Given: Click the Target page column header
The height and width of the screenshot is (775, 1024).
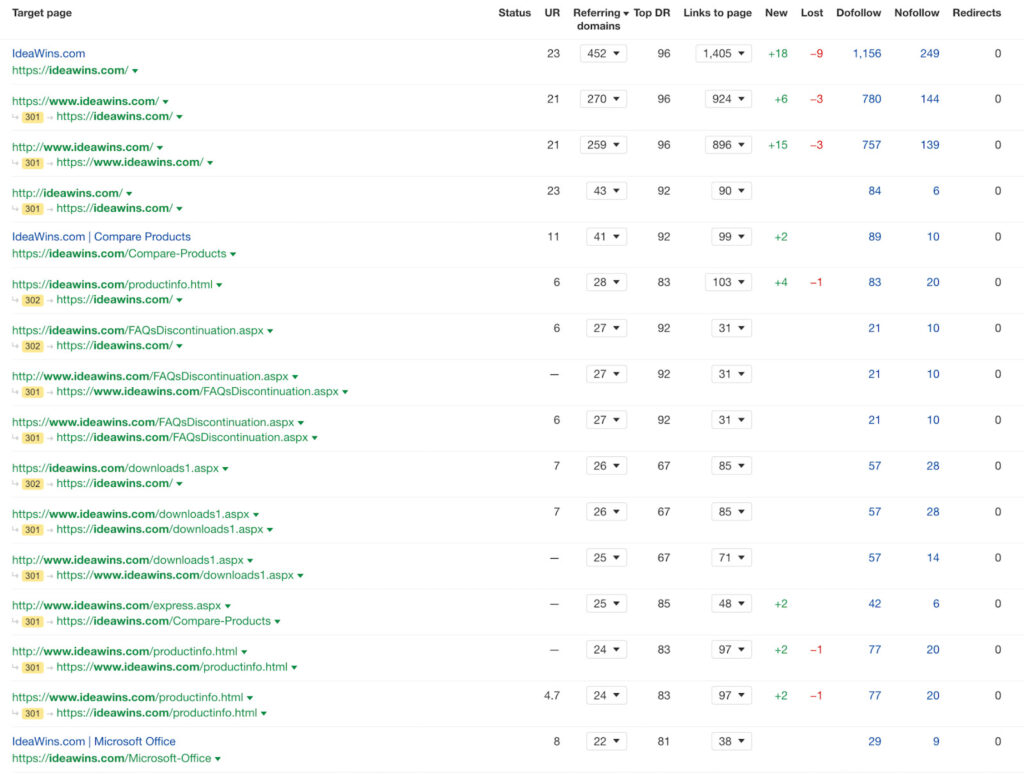Looking at the screenshot, I should (42, 12).
